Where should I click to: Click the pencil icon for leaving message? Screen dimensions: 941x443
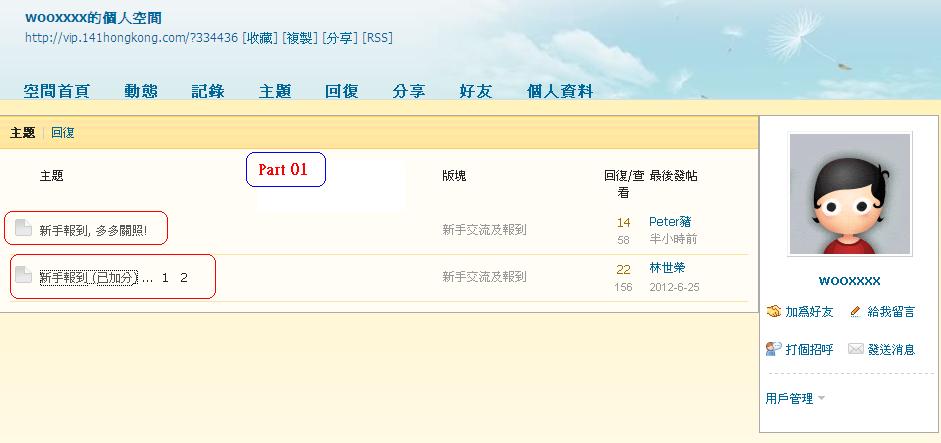click(855, 312)
